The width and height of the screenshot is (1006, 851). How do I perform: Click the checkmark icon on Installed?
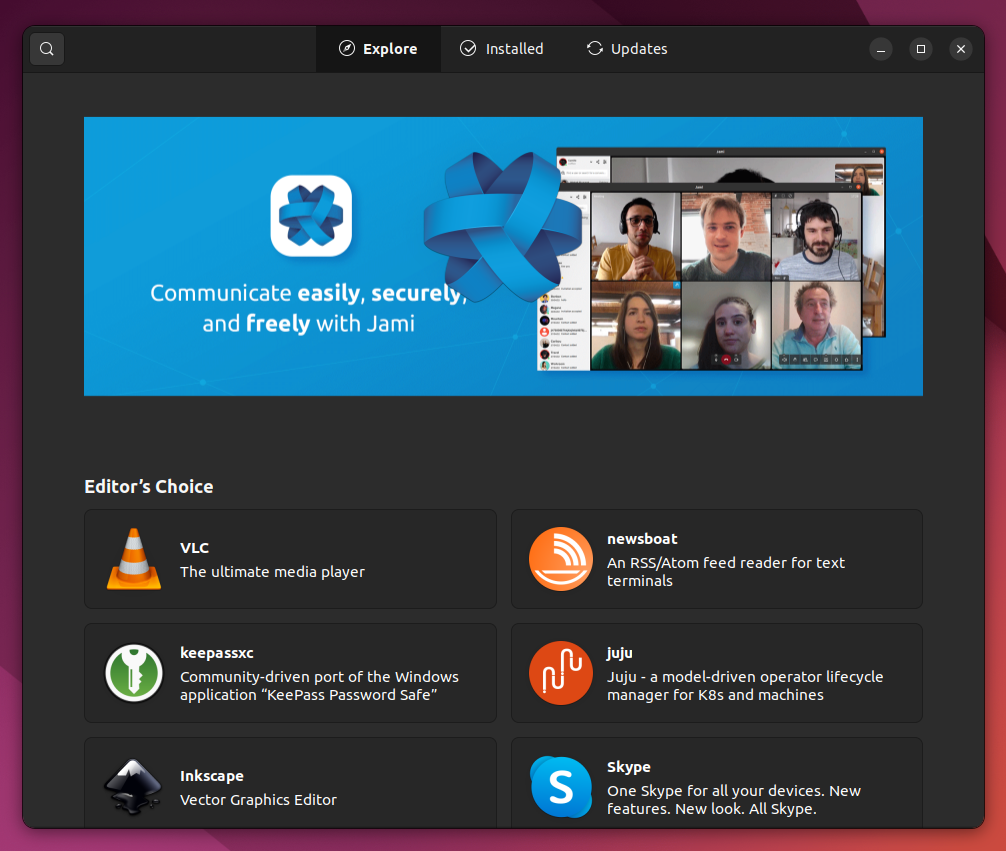tap(468, 49)
